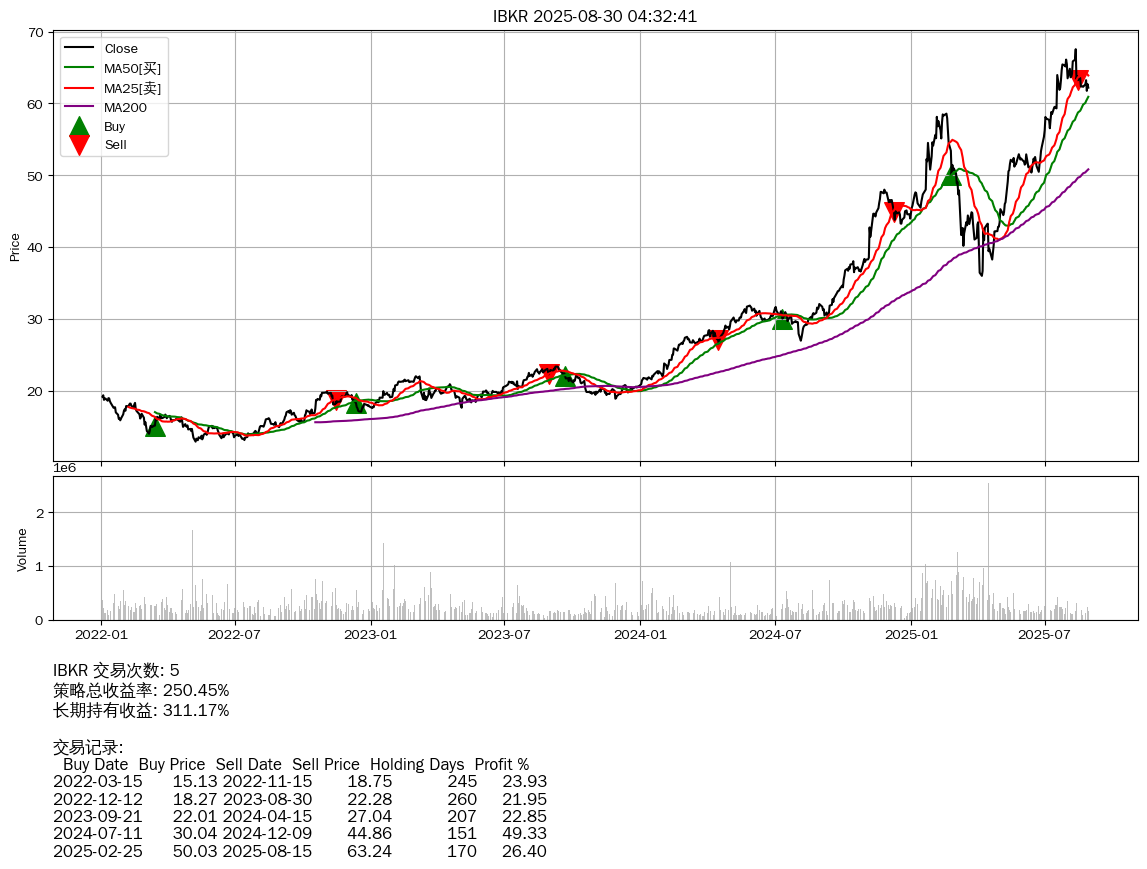Click the MA50 legend label
The width and height of the screenshot is (1147, 869).
pyautogui.click(x=132, y=68)
